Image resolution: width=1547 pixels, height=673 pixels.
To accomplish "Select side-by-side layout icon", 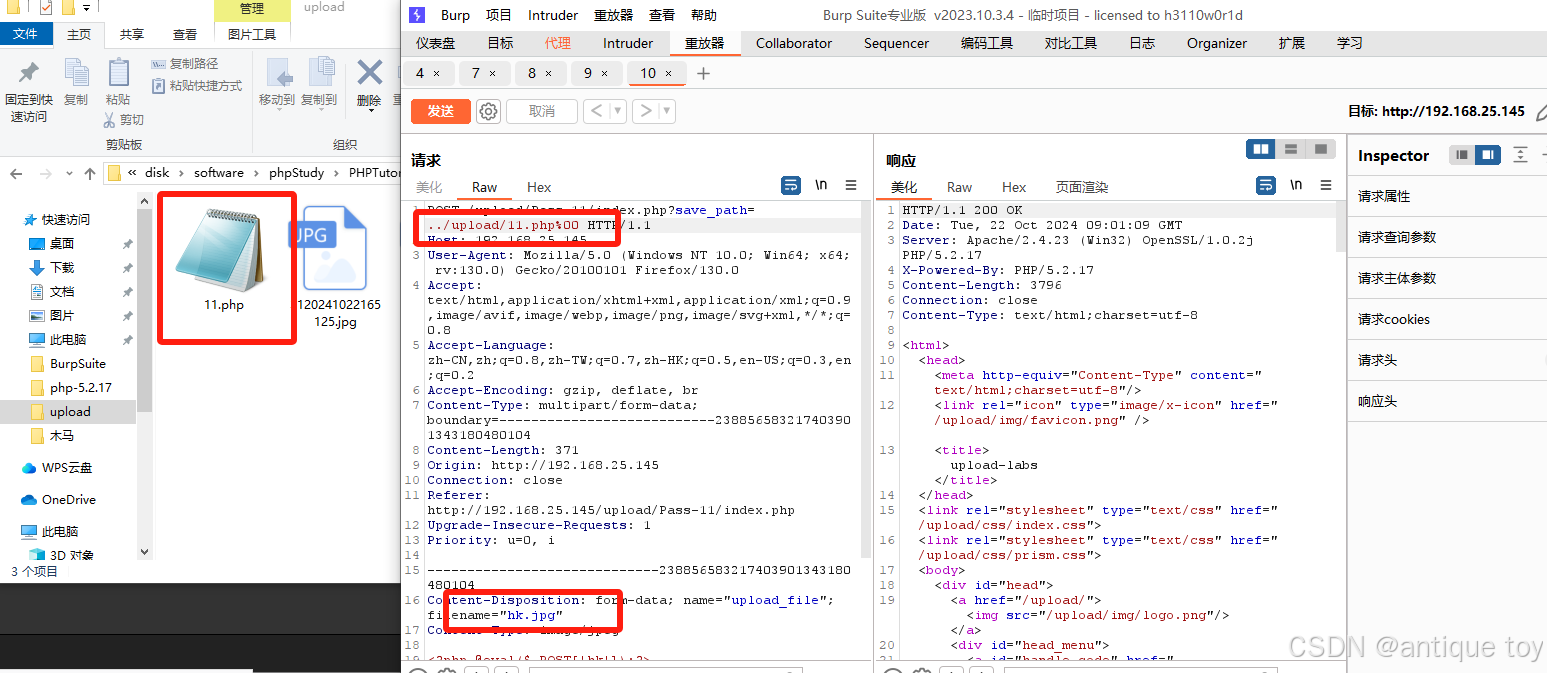I will (x=1262, y=149).
